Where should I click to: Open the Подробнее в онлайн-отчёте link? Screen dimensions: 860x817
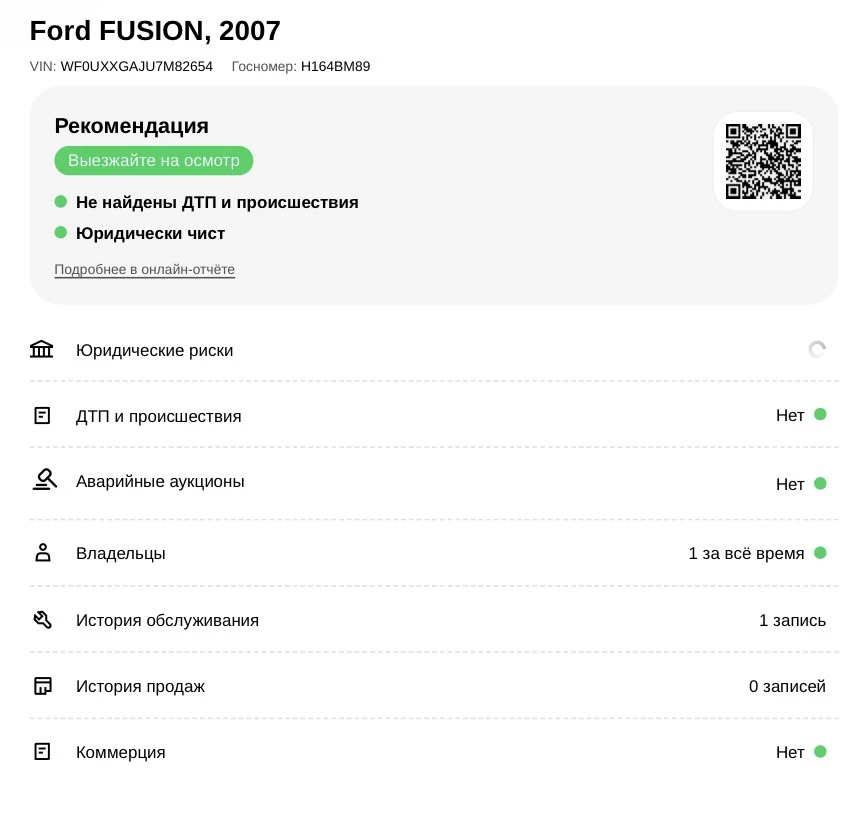click(x=145, y=269)
